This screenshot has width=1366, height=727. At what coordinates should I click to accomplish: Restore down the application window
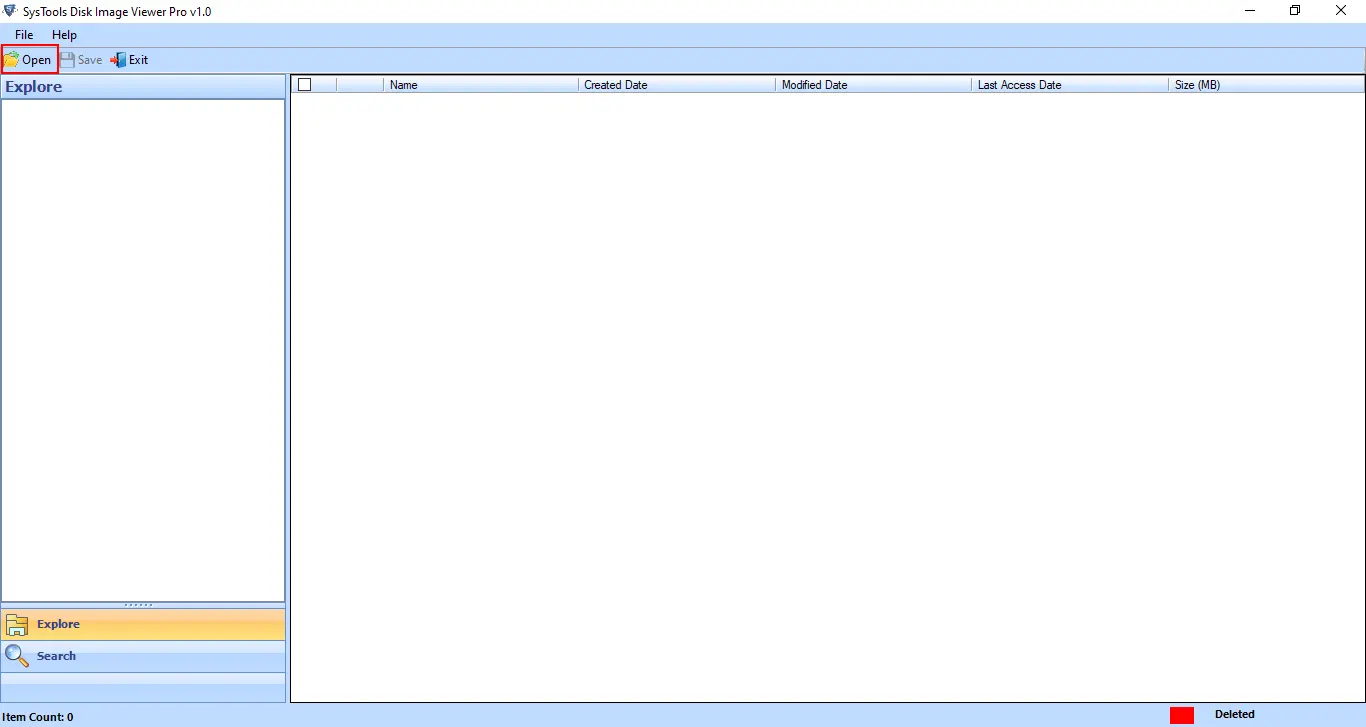[x=1295, y=11]
